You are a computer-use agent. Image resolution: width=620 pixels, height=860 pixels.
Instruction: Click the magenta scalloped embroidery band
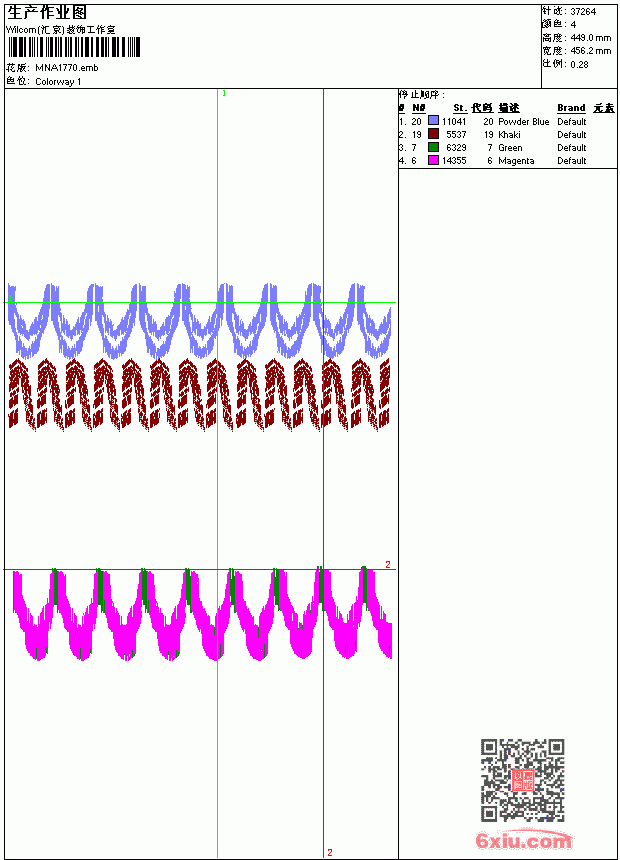tap(202, 614)
